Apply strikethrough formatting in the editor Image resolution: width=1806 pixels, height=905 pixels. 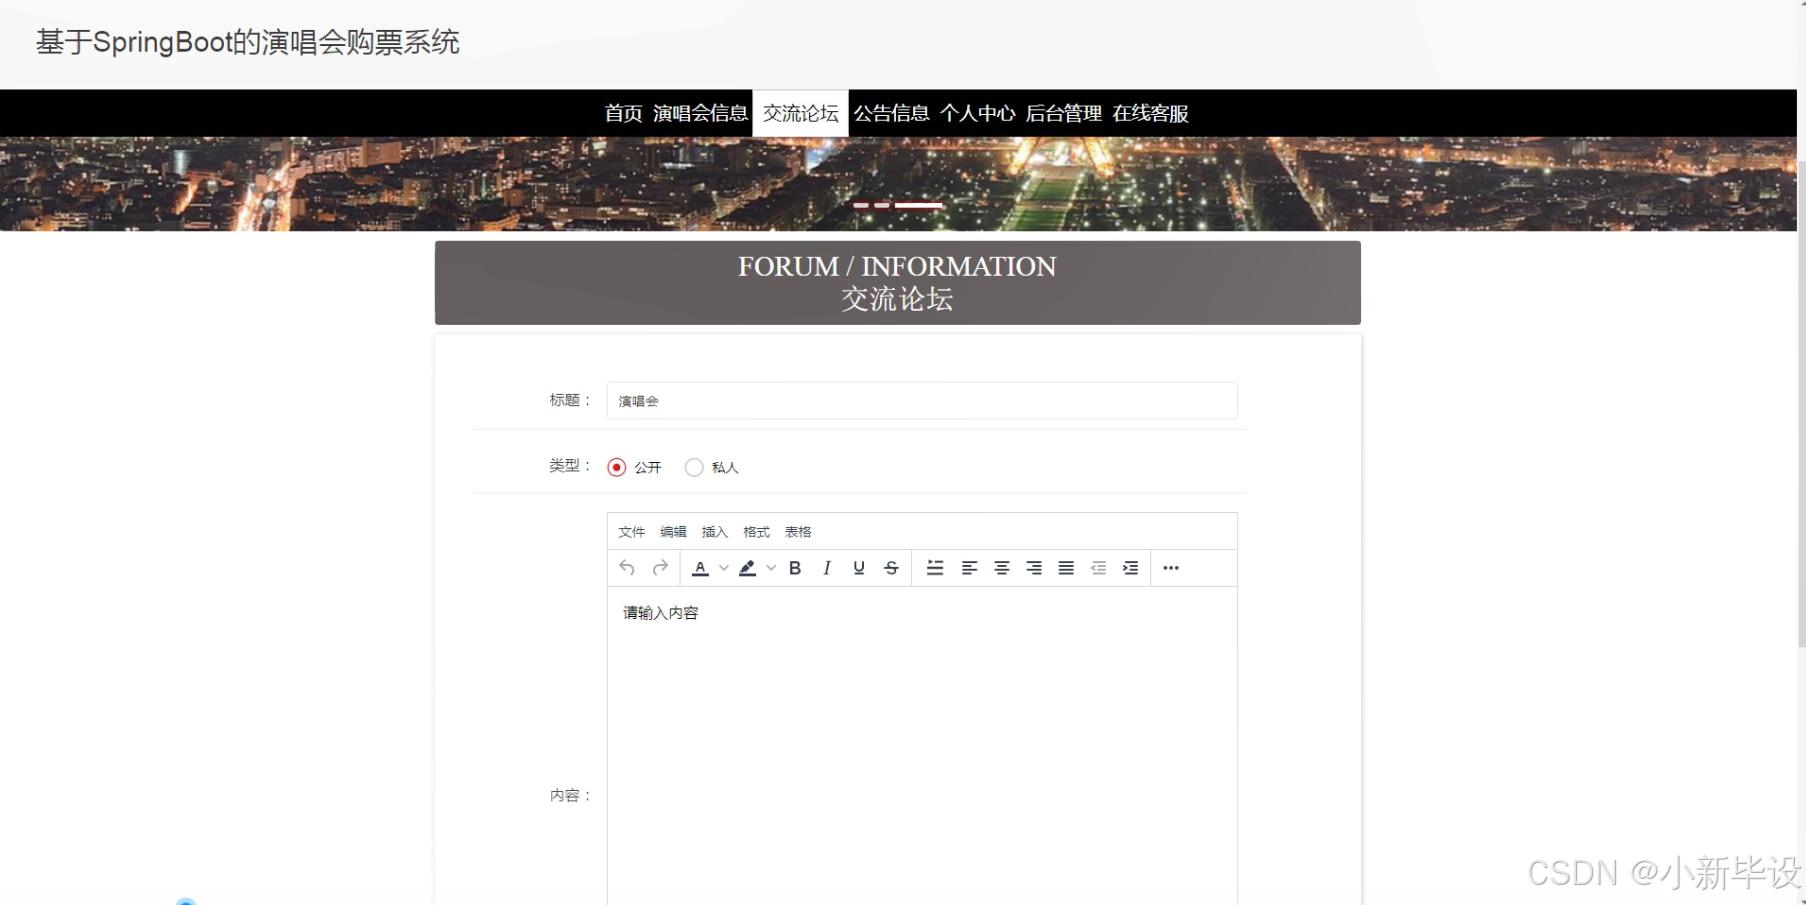(891, 568)
